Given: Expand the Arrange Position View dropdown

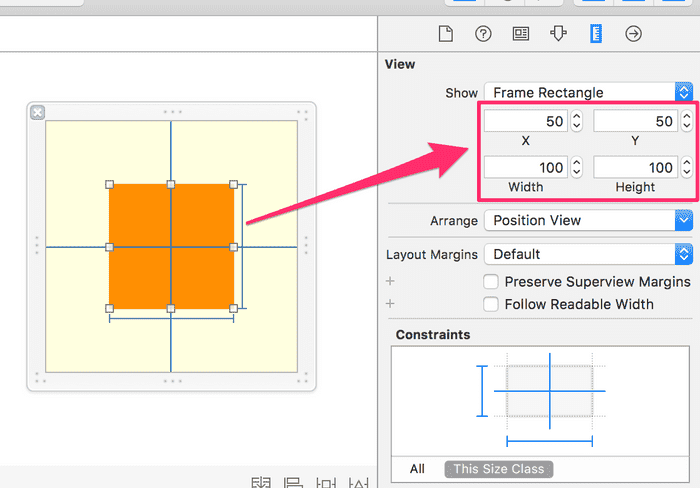Looking at the screenshot, I should pyautogui.click(x=588, y=220).
